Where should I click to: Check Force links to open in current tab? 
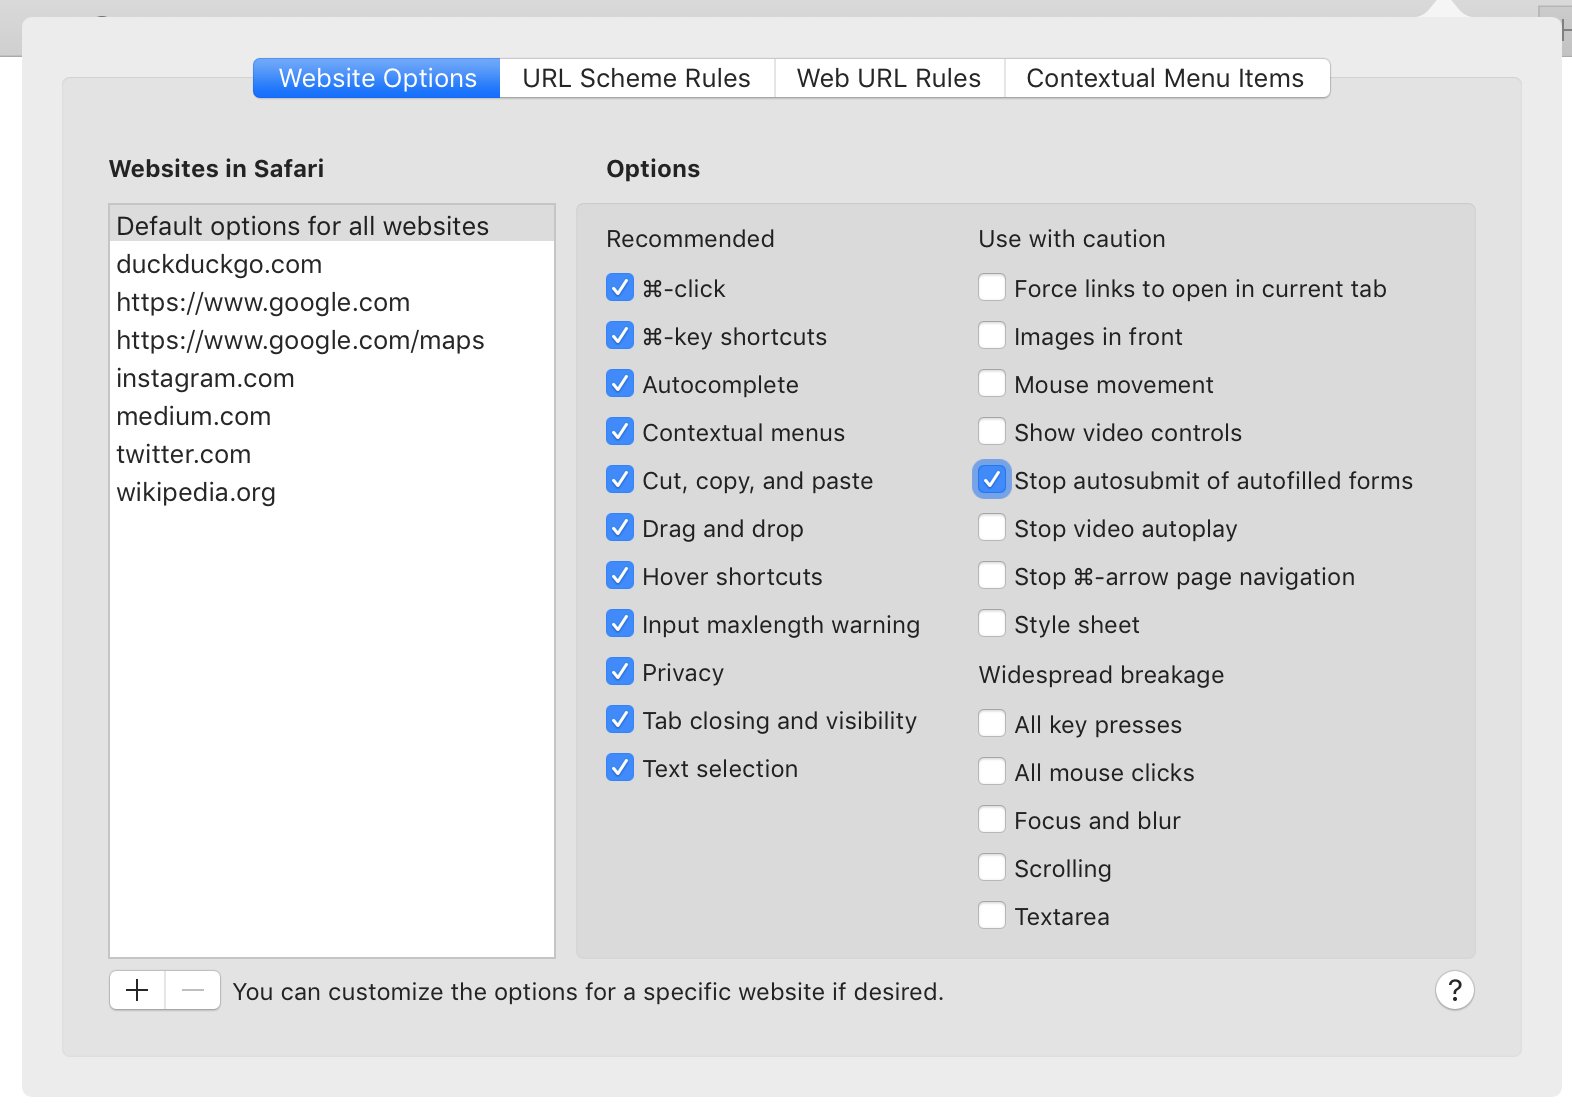991,288
